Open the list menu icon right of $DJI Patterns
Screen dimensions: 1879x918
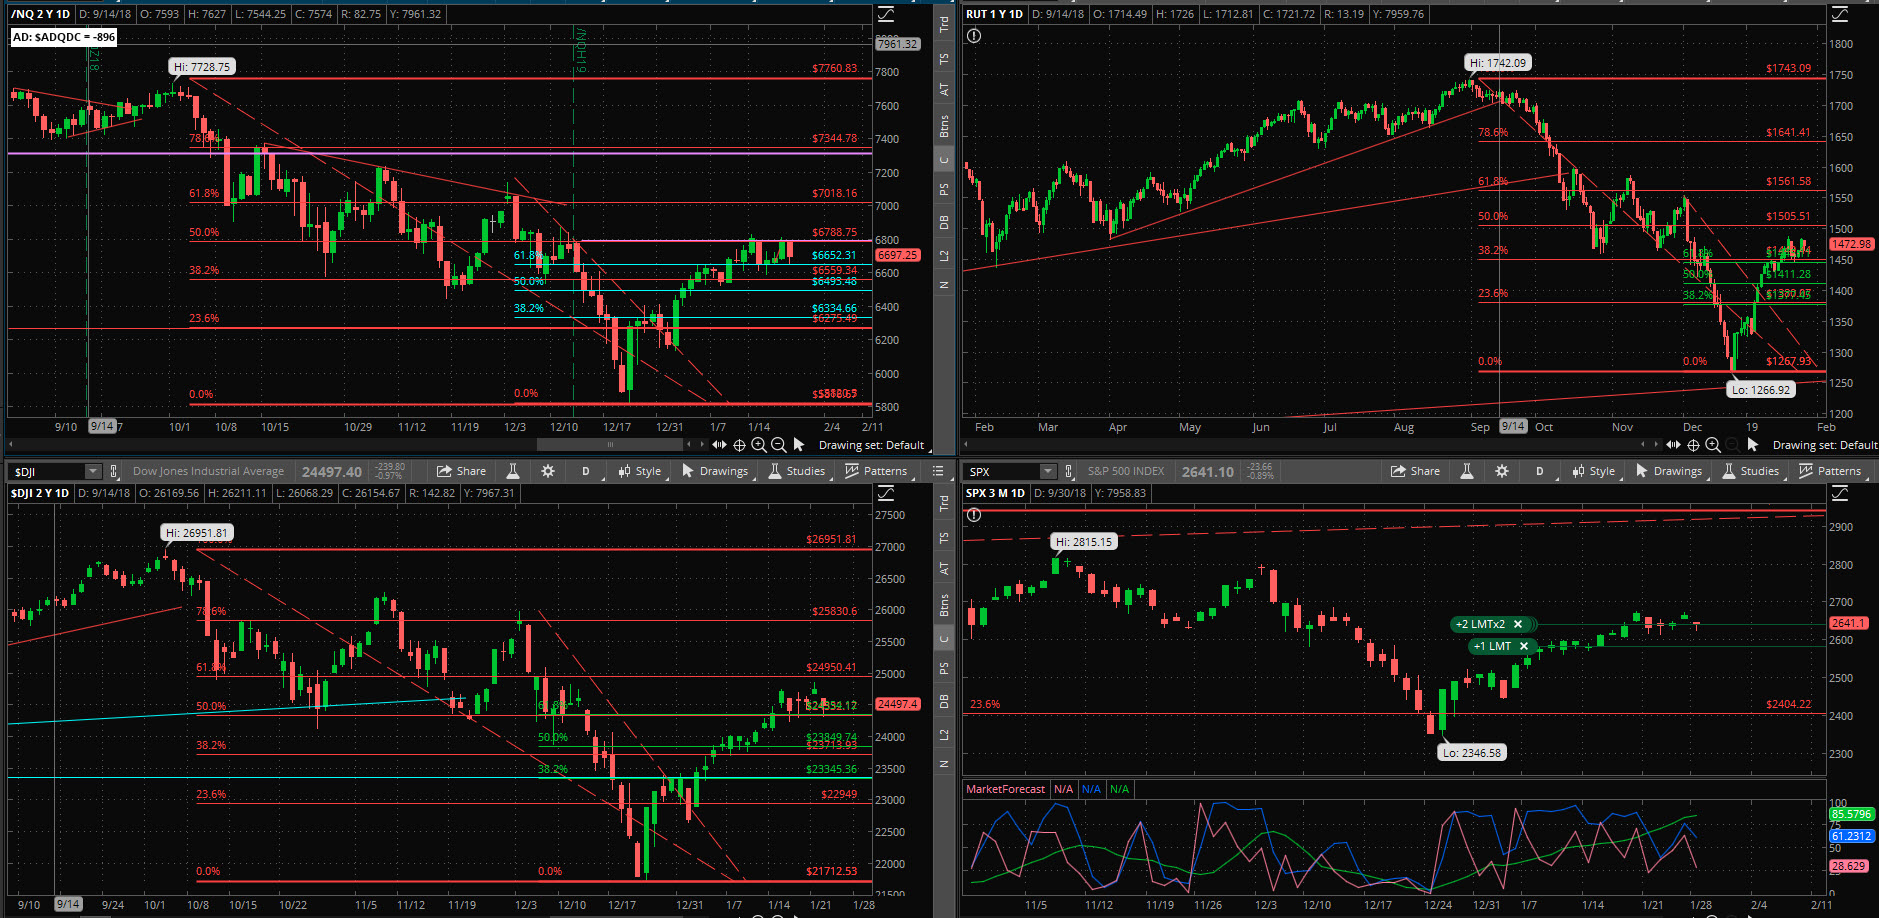(938, 471)
